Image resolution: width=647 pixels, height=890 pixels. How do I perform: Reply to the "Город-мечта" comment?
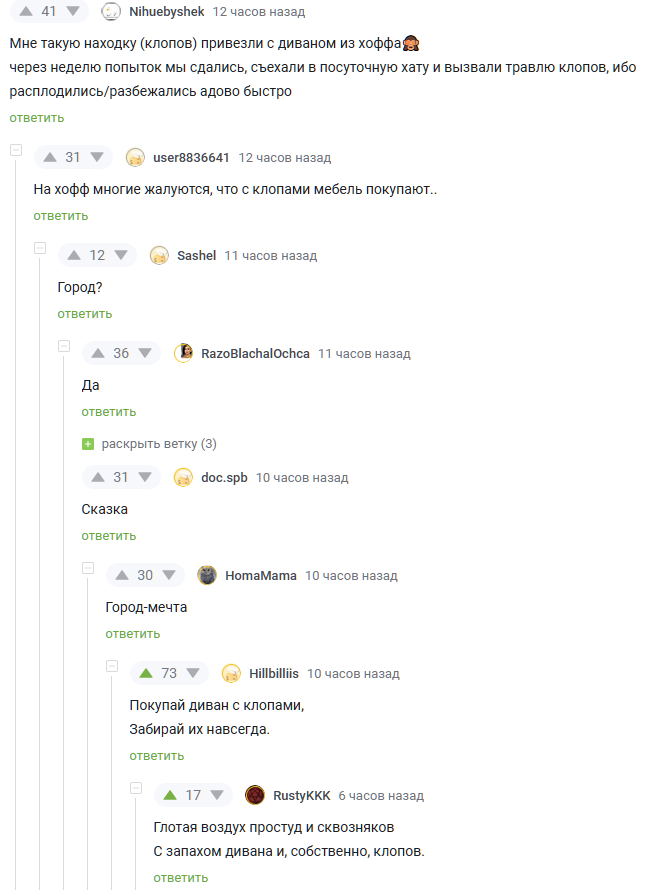pos(133,634)
